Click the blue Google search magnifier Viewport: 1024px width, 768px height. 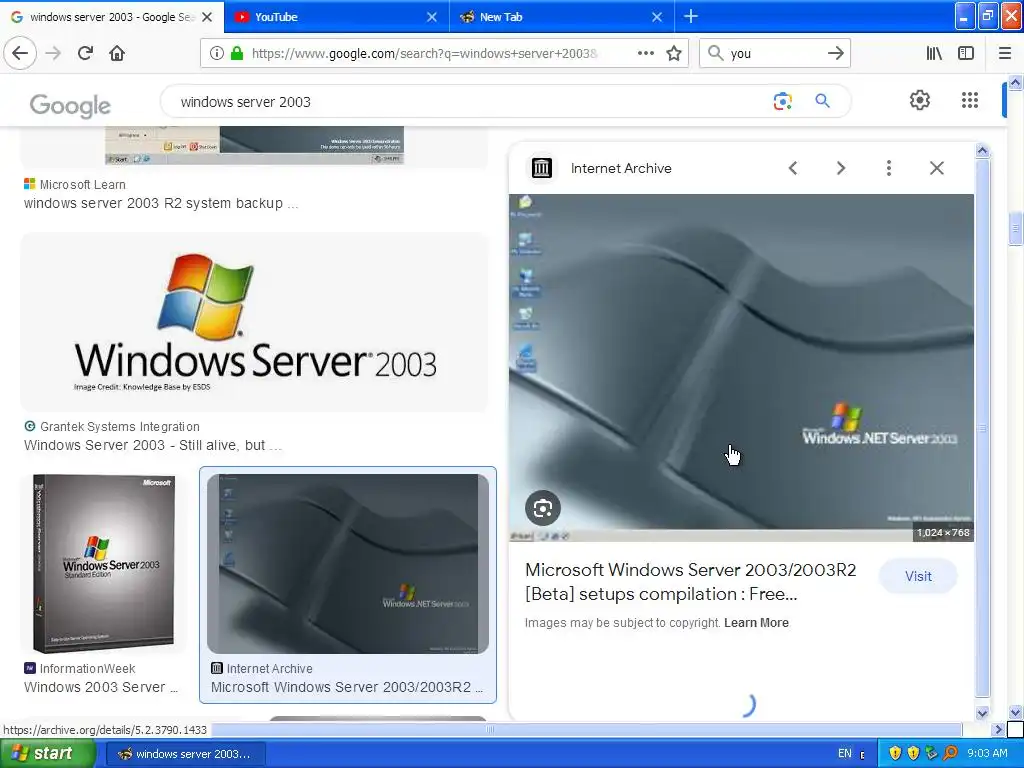tap(822, 101)
